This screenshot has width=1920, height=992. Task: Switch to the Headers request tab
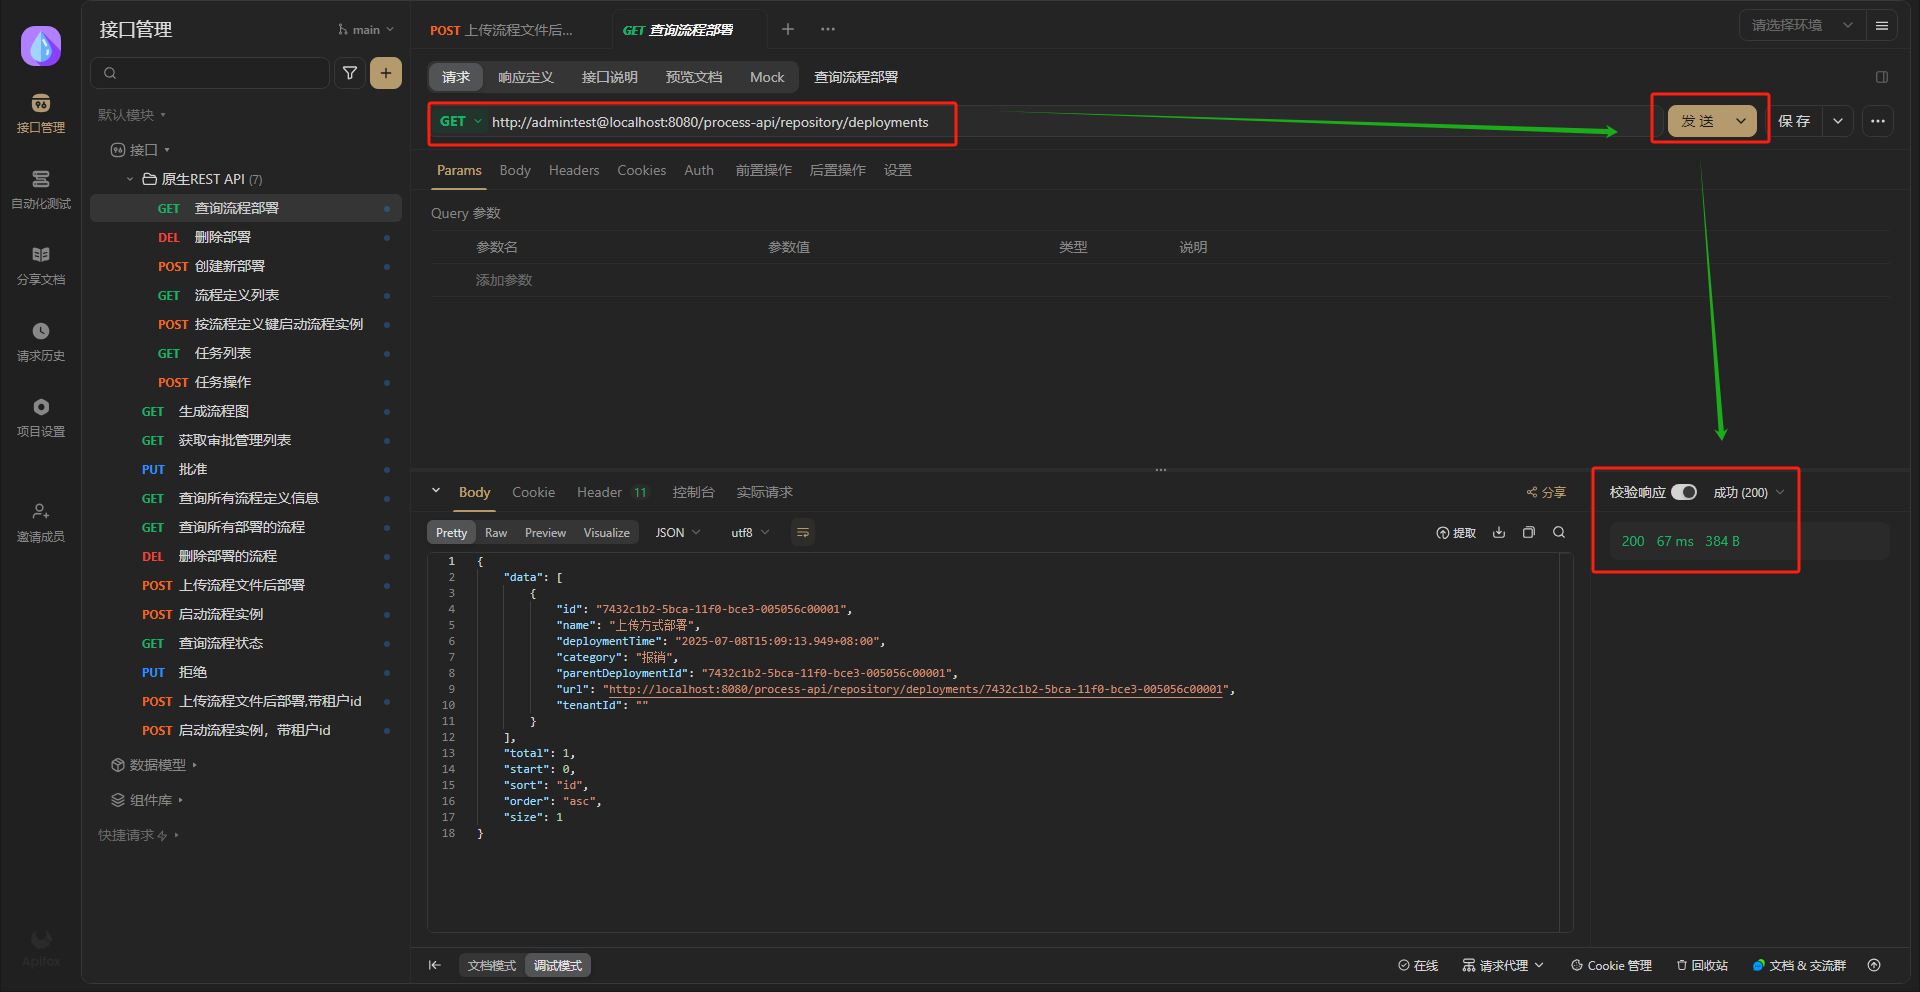coord(574,171)
